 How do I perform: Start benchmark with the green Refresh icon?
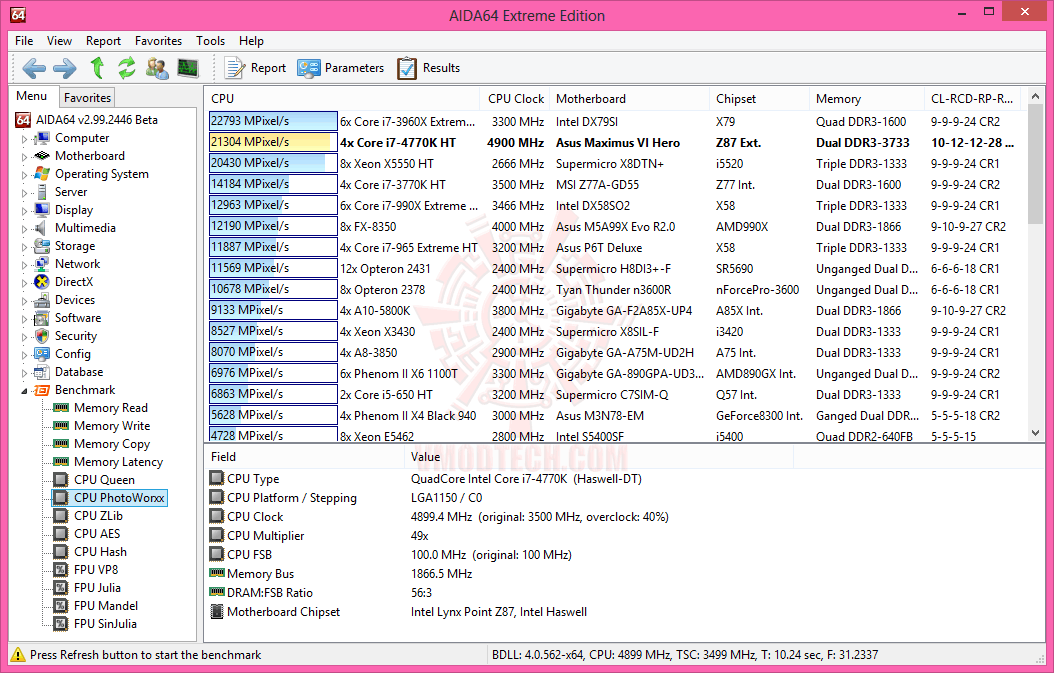126,68
